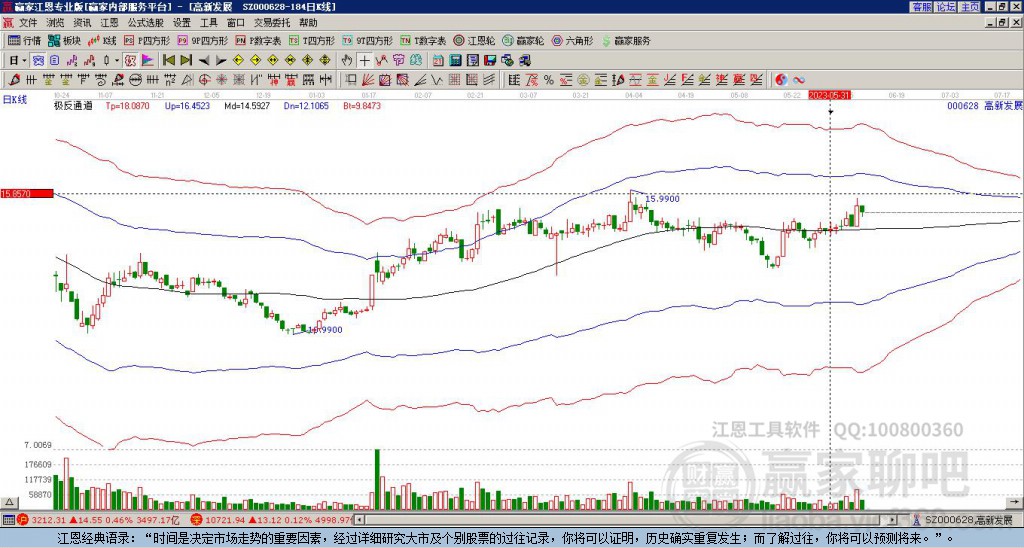This screenshot has height=548, width=1024.
Task: Click the diamond icon with four arrows
Action: pos(325,61)
